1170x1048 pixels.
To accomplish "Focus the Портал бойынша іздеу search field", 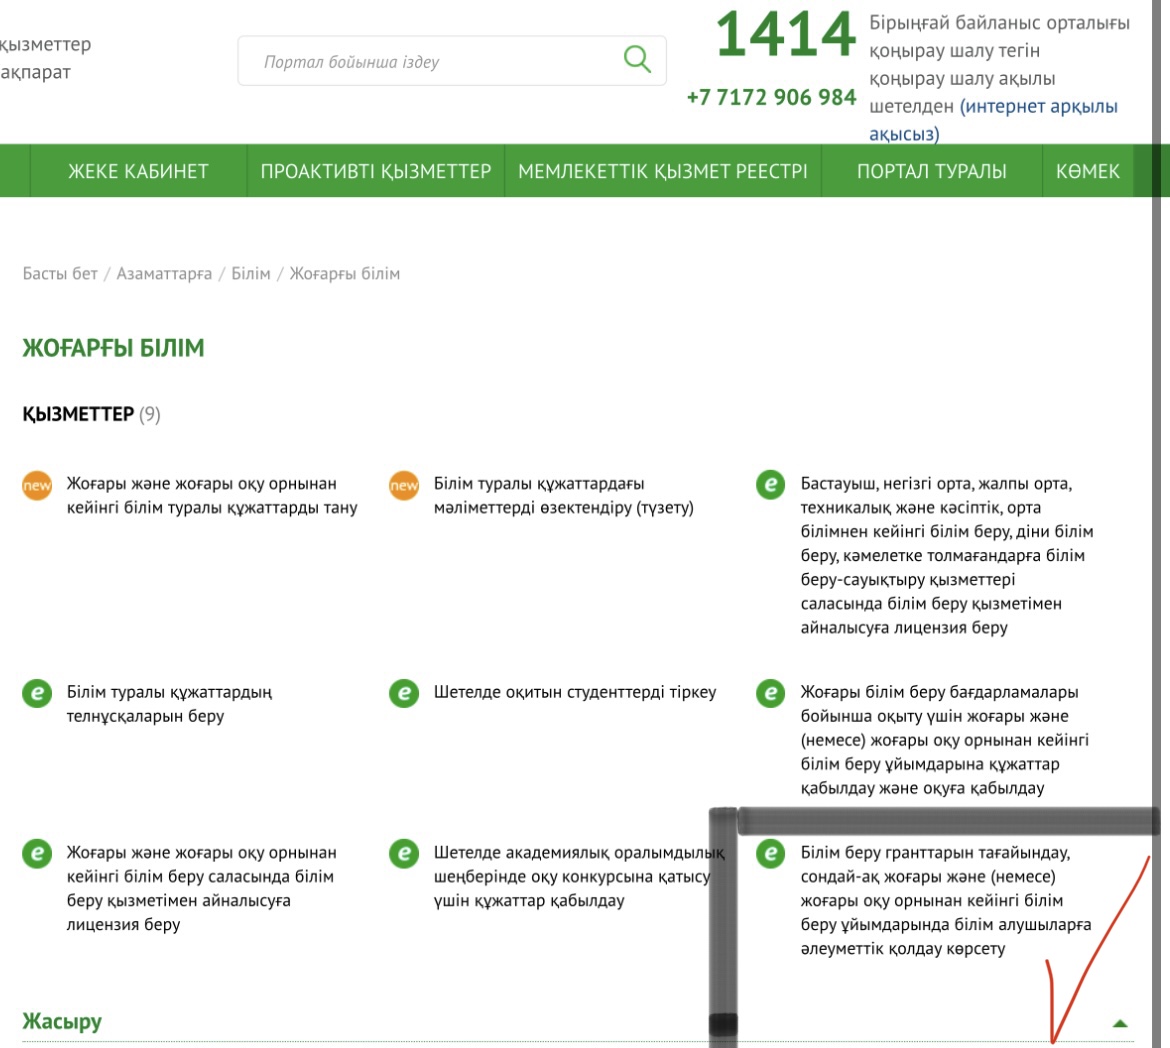I will (x=430, y=62).
